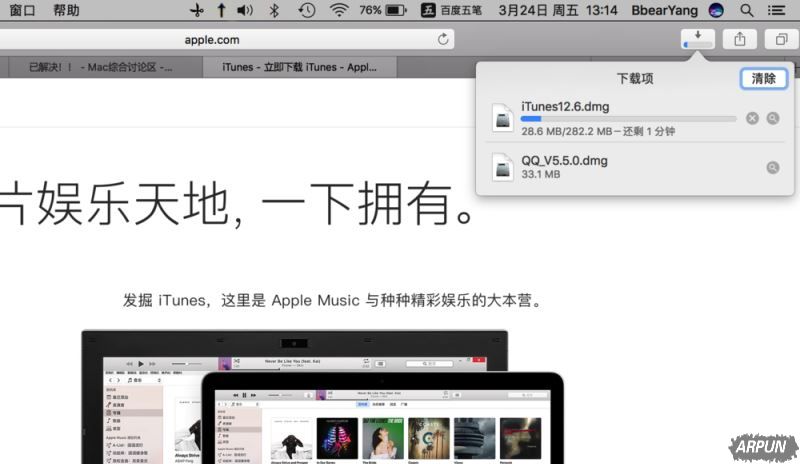Open the volume menu bar icon

[245, 10]
